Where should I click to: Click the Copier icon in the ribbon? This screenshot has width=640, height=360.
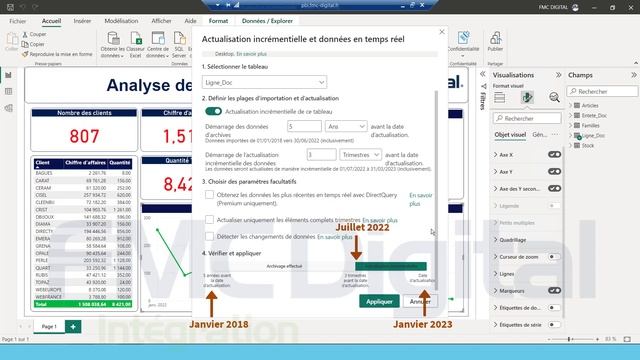click(25, 44)
